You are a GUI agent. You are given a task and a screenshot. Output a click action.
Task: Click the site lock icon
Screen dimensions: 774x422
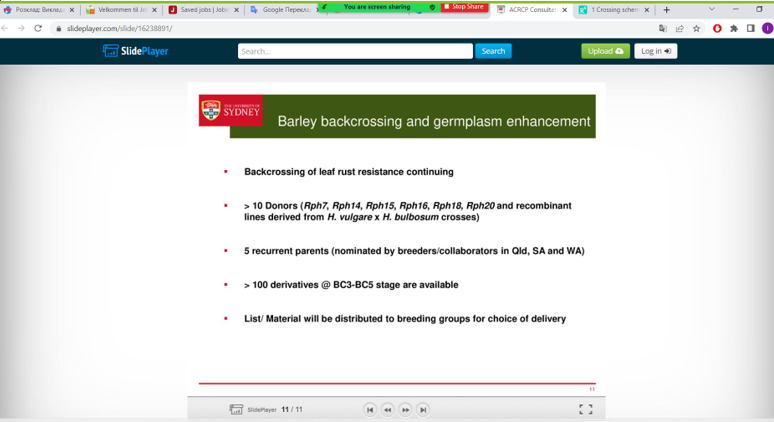point(59,29)
